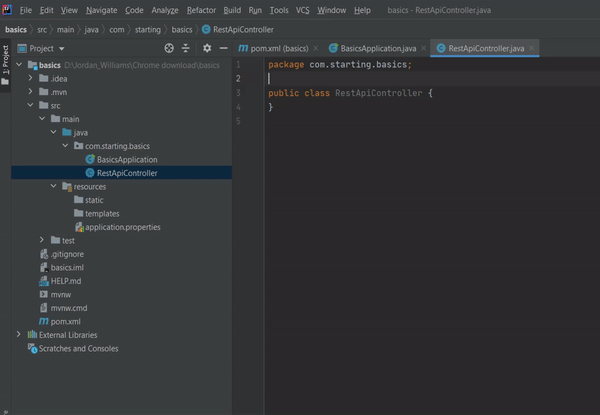Click 'src' in the breadcrumb bar
The image size is (600, 415).
point(42,30)
